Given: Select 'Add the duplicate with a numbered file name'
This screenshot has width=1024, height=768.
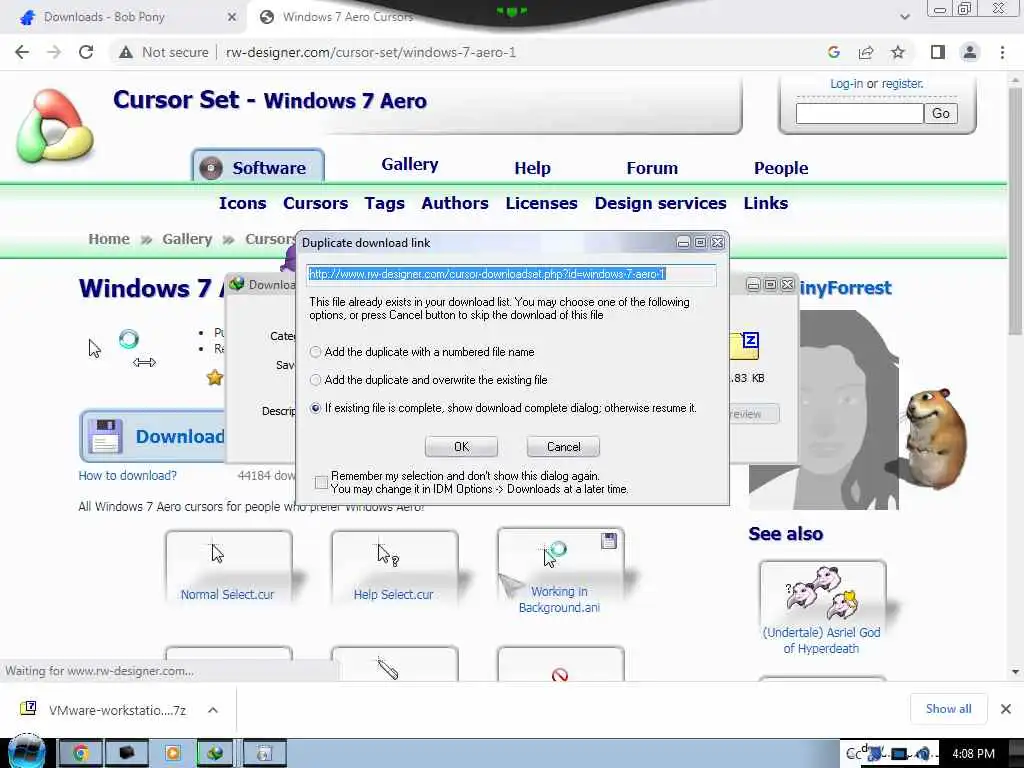Looking at the screenshot, I should coord(315,352).
